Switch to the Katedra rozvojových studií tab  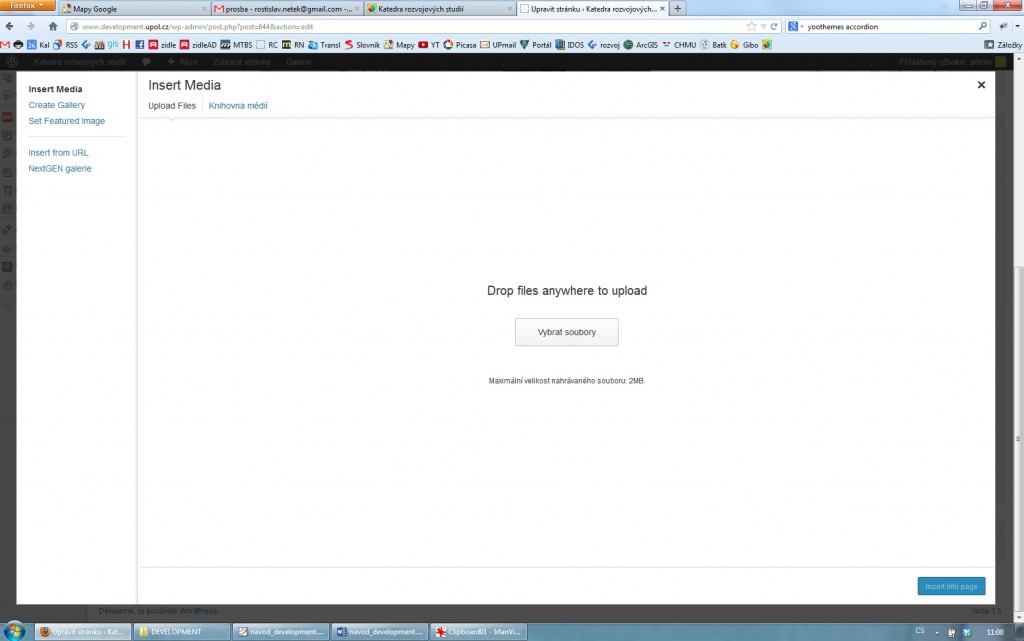tap(440, 8)
